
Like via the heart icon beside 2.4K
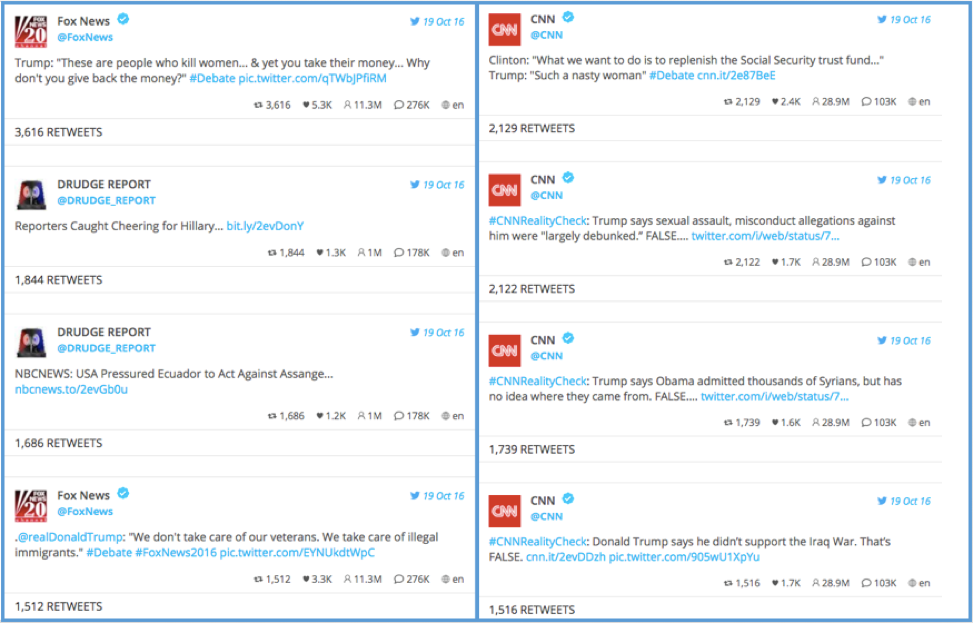[775, 102]
